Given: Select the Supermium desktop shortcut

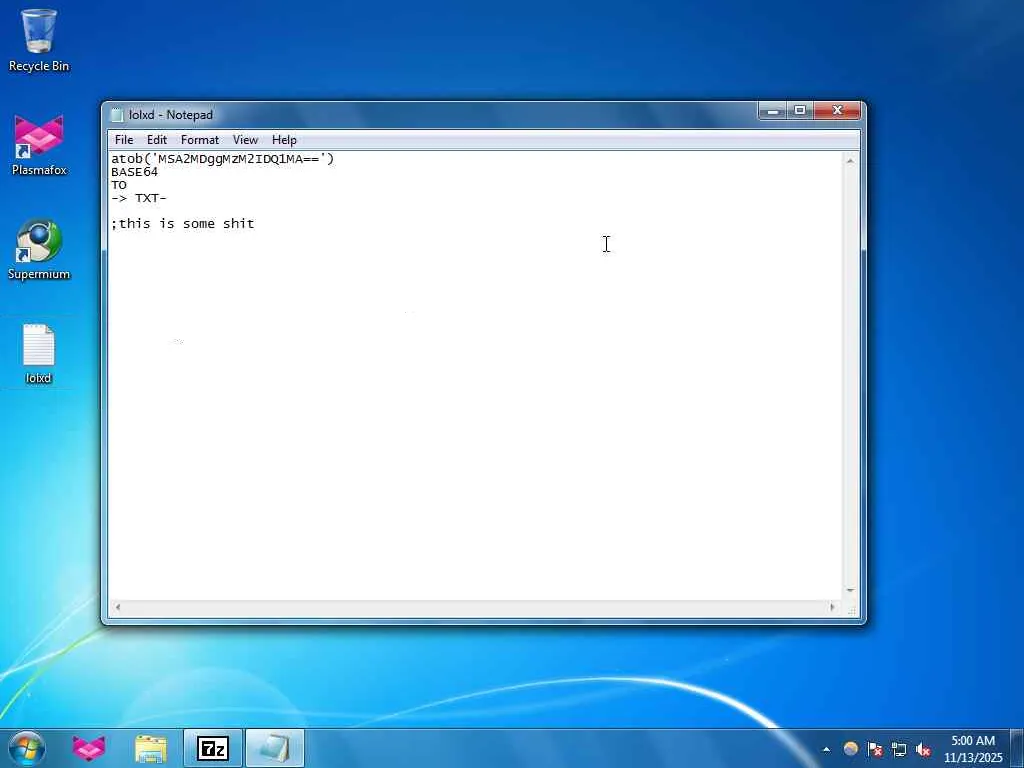Looking at the screenshot, I should [39, 249].
